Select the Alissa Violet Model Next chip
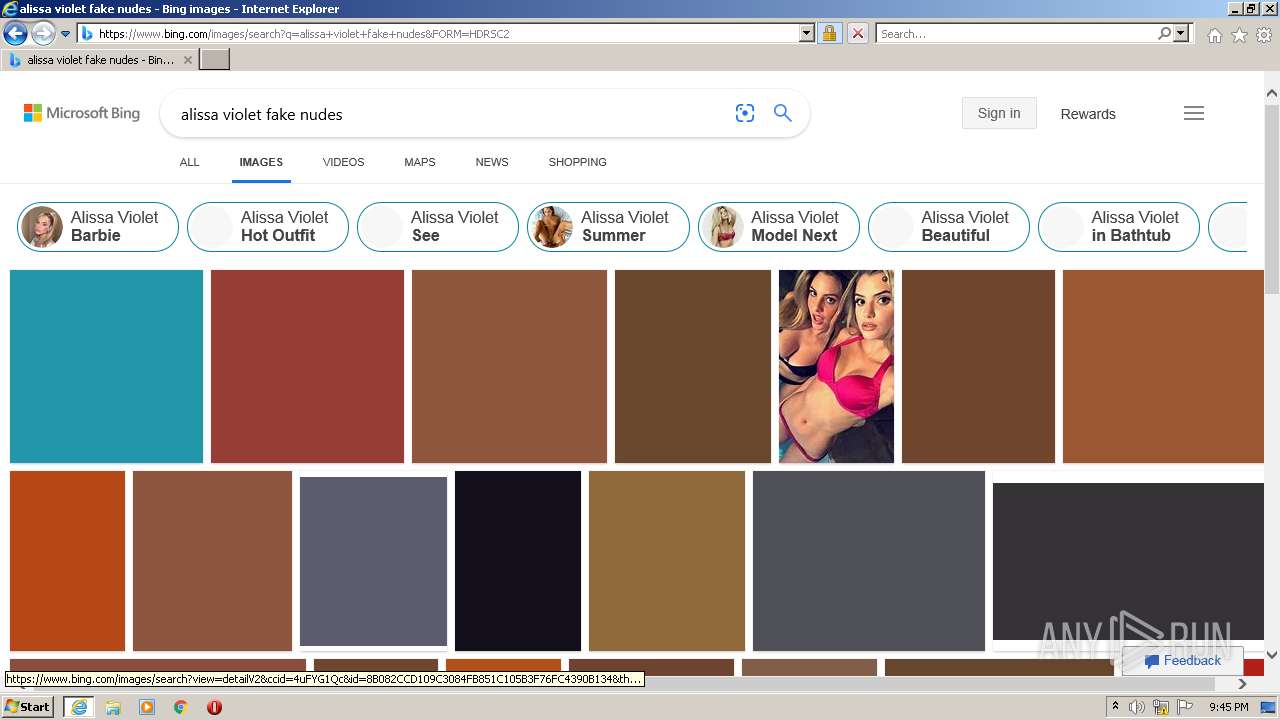 point(779,227)
